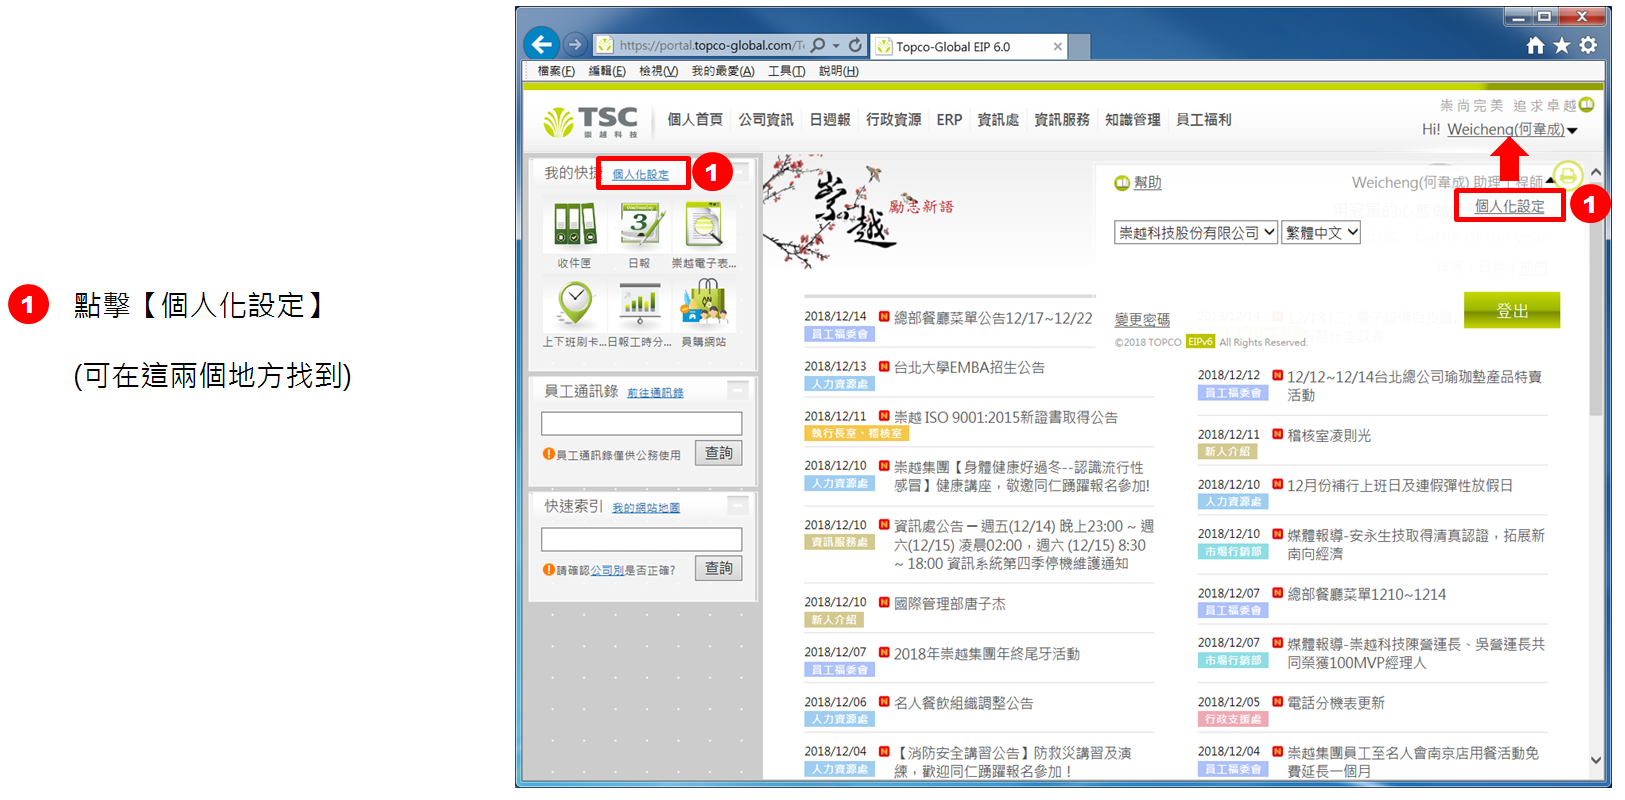Click the 員工通訊錄 search input field
This screenshot has height=800, width=1625.
tap(641, 424)
